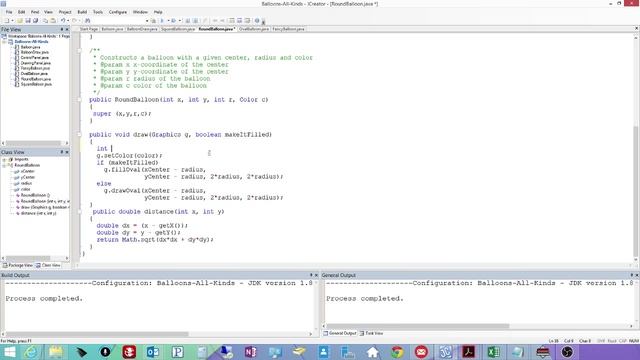The height and width of the screenshot is (360, 640).
Task: Open Google Chrome from the taskbar
Action: (x=397, y=352)
